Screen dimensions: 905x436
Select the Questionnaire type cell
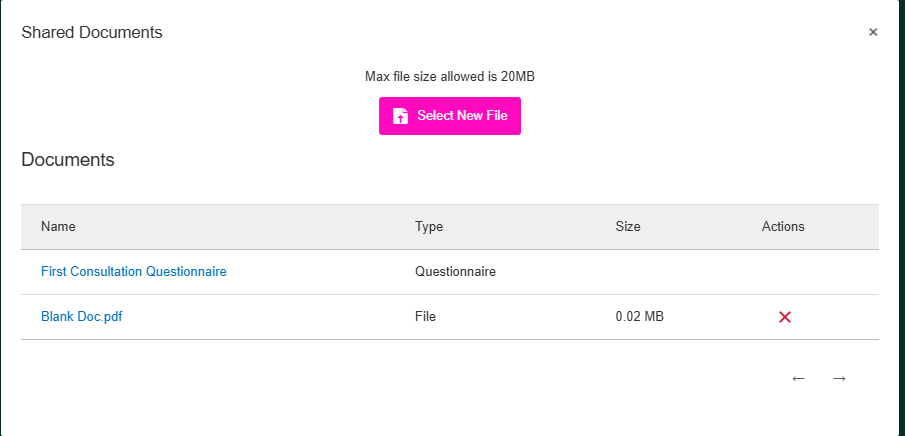455,271
